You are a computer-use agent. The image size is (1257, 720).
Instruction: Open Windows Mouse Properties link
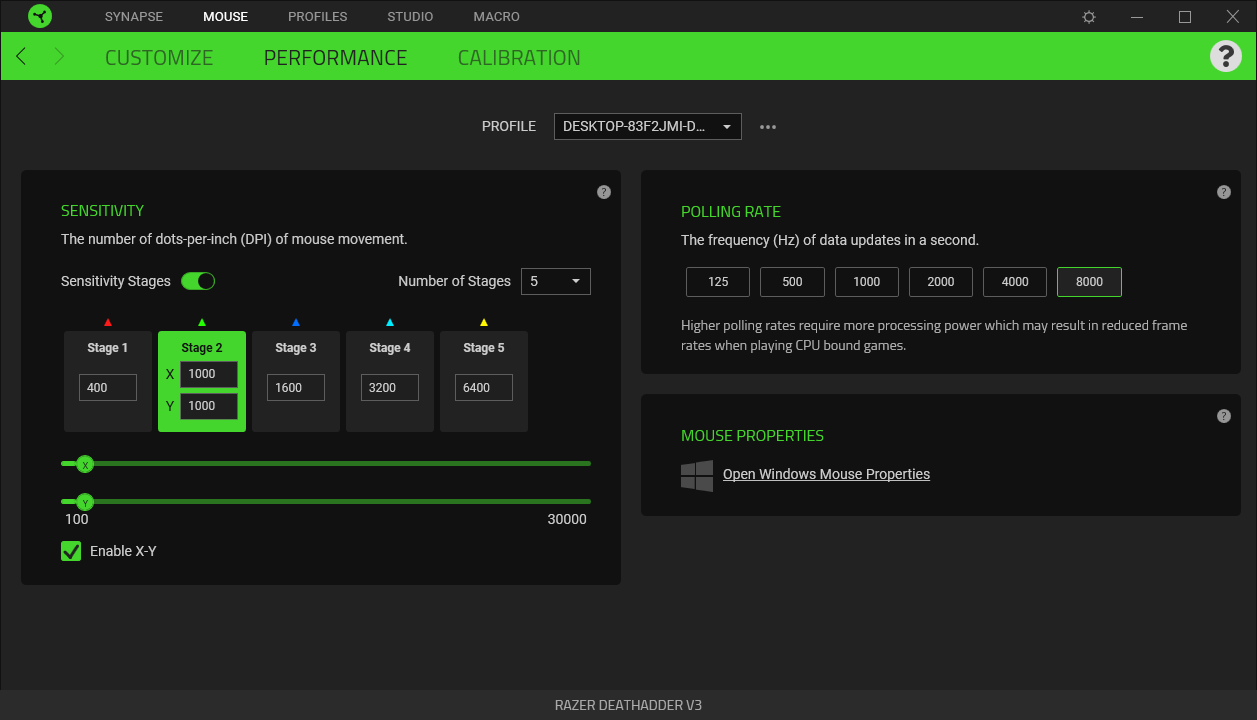tap(826, 474)
